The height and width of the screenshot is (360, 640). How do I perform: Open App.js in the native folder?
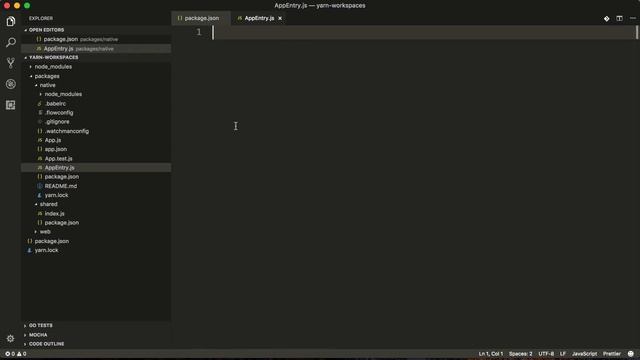(x=53, y=140)
